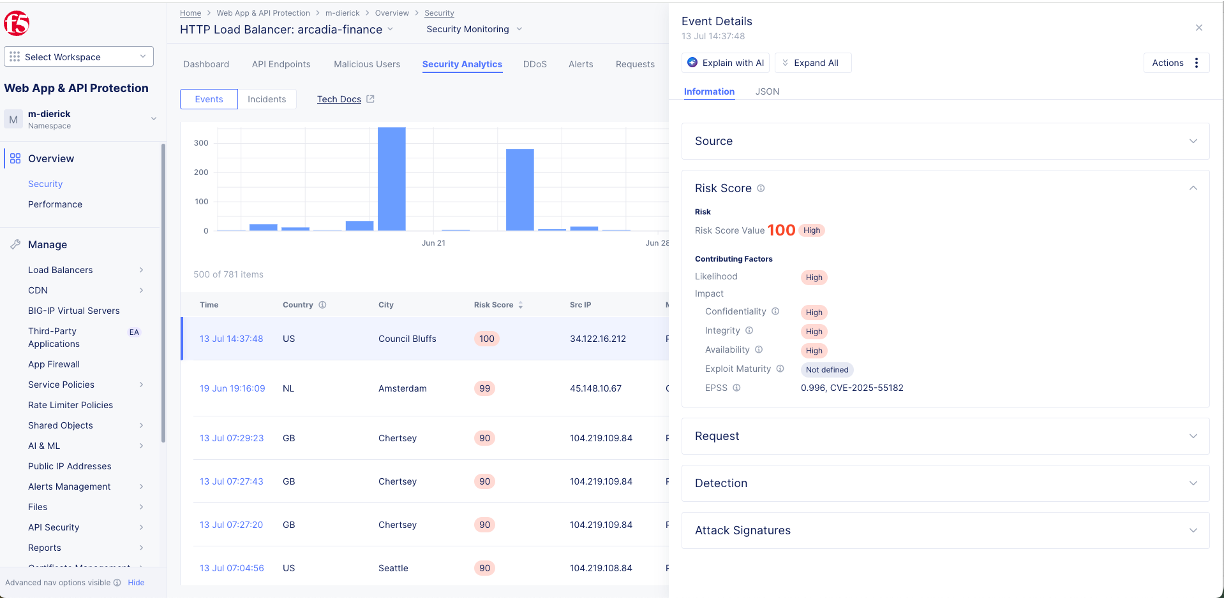Click the Exploit Maturity info icon
Image resolution: width=1224 pixels, height=598 pixels.
point(780,368)
